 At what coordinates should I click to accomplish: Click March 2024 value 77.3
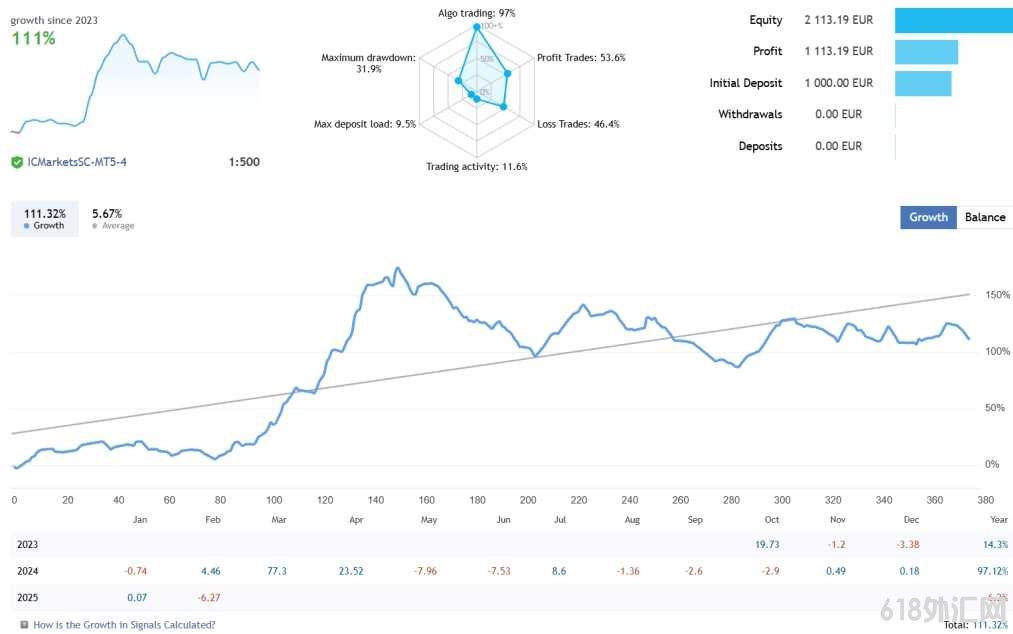(277, 571)
